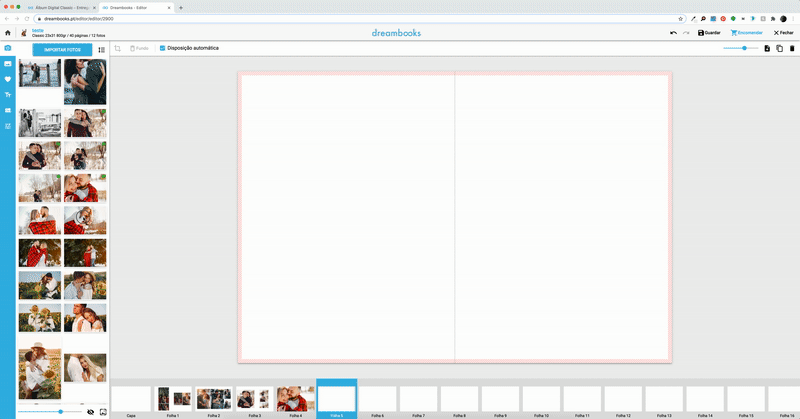Toggle hide used photos eye icon

coord(89,411)
